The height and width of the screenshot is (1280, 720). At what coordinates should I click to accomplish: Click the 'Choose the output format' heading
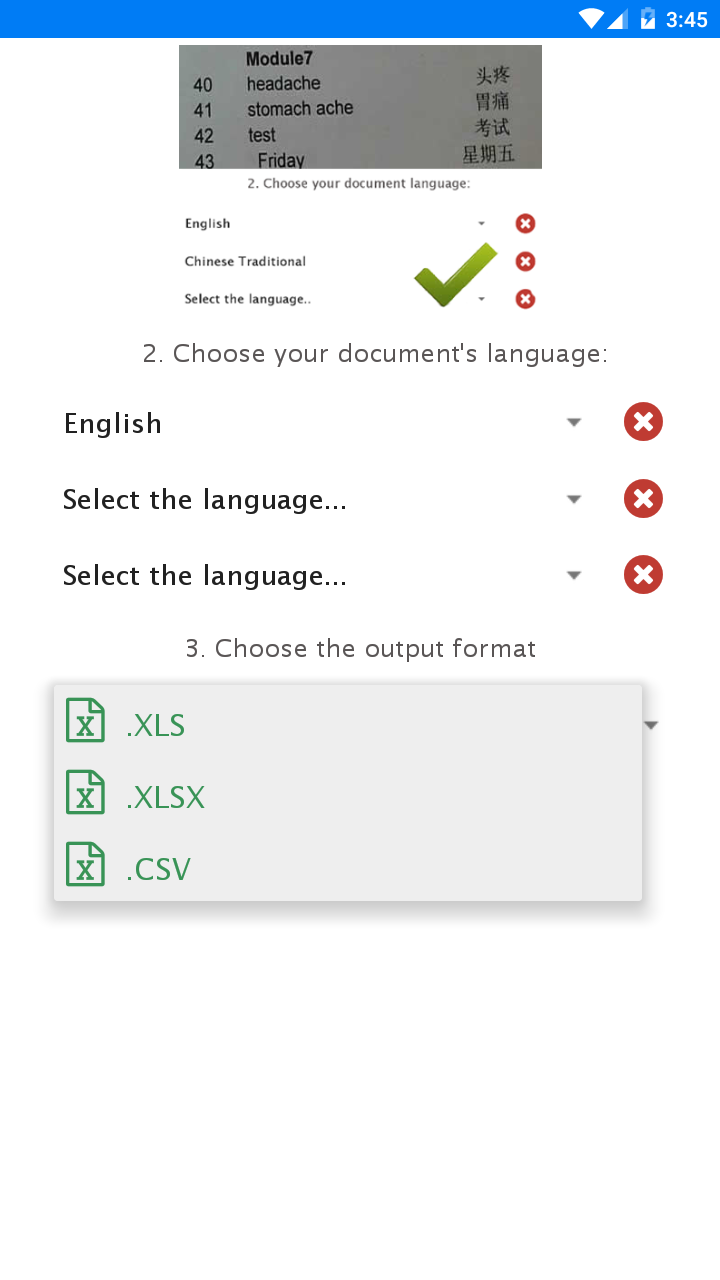coord(360,648)
